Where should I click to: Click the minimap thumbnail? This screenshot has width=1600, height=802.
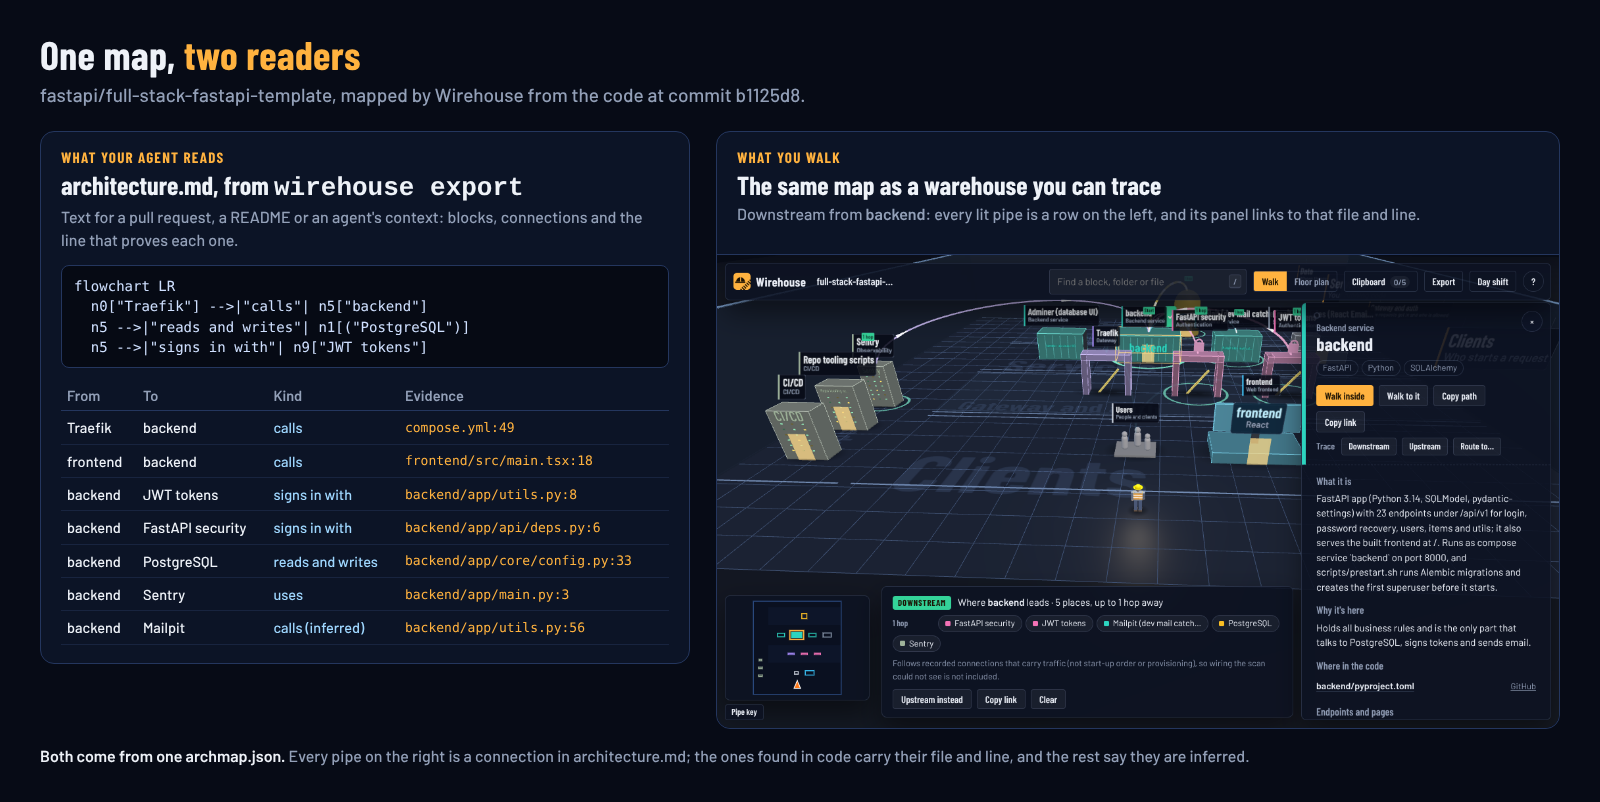click(797, 647)
